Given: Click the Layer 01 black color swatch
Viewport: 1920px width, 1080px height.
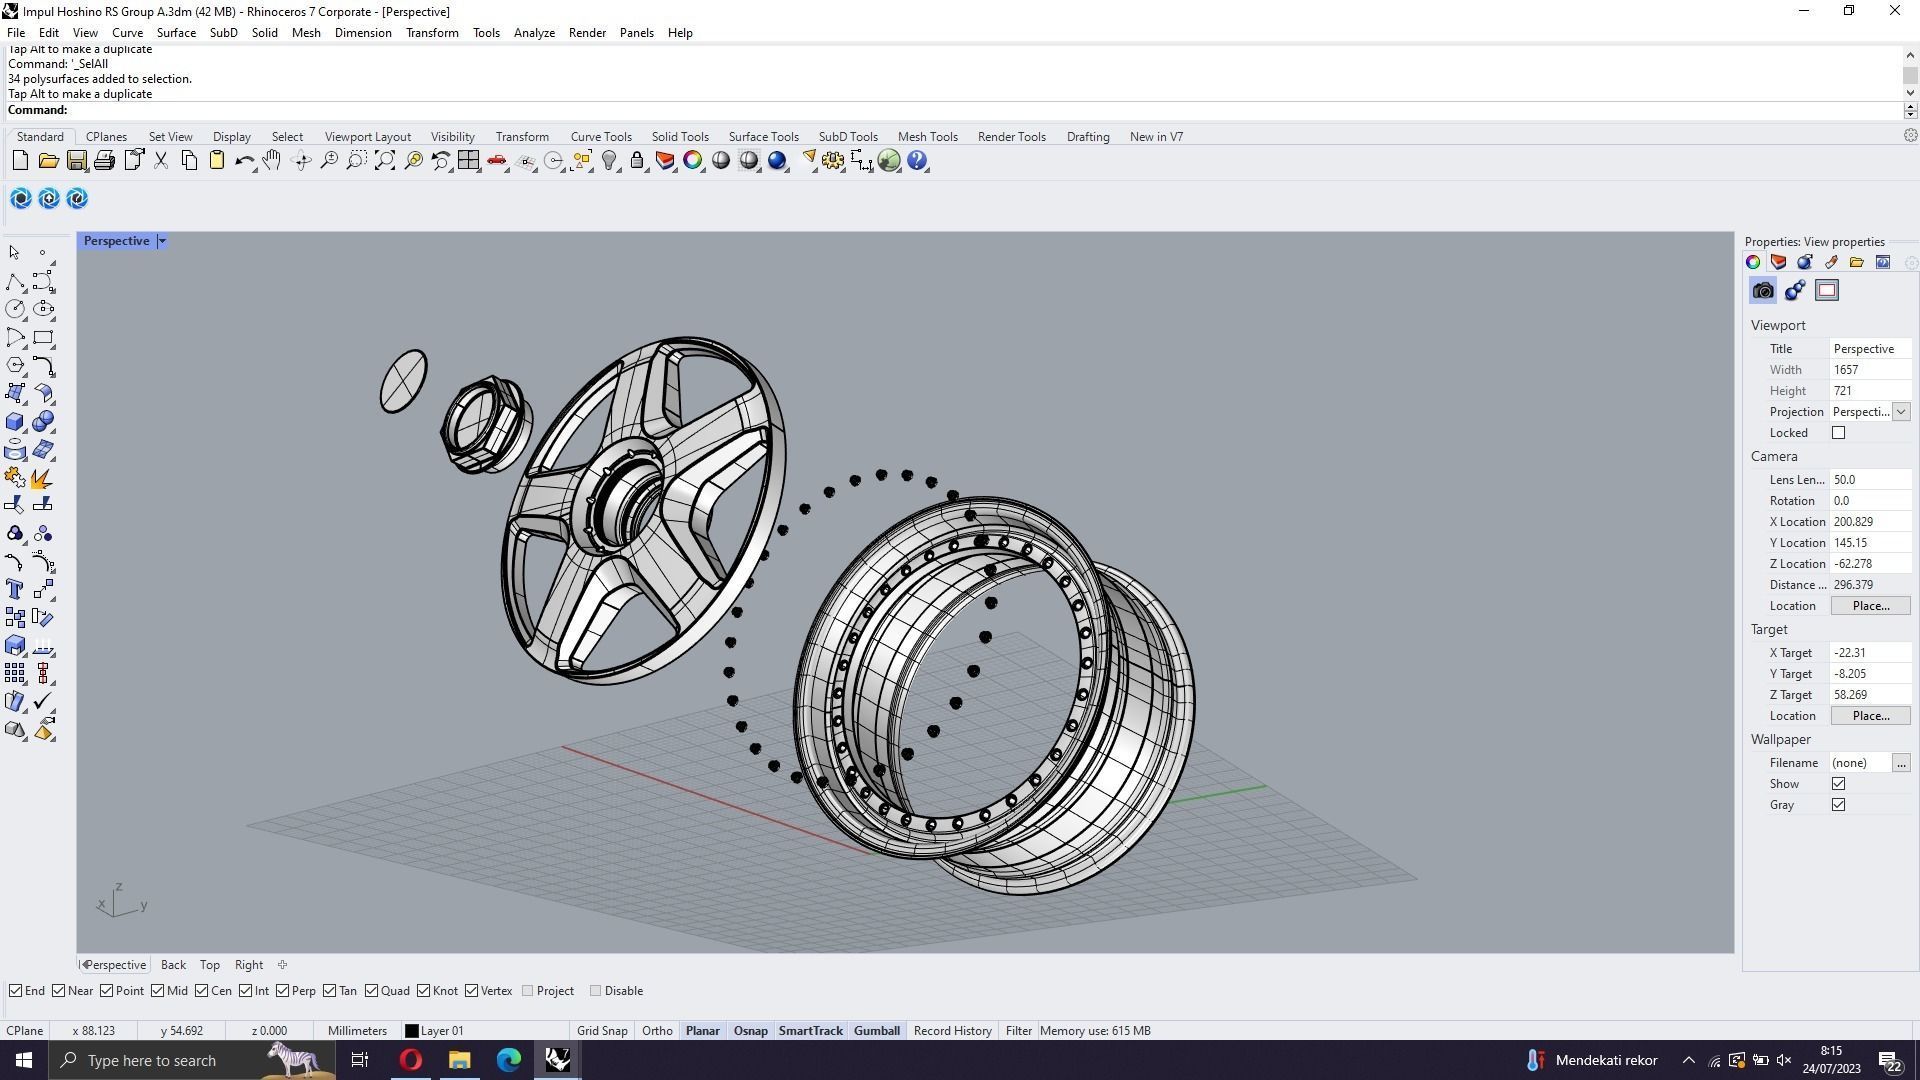Looking at the screenshot, I should [411, 1031].
